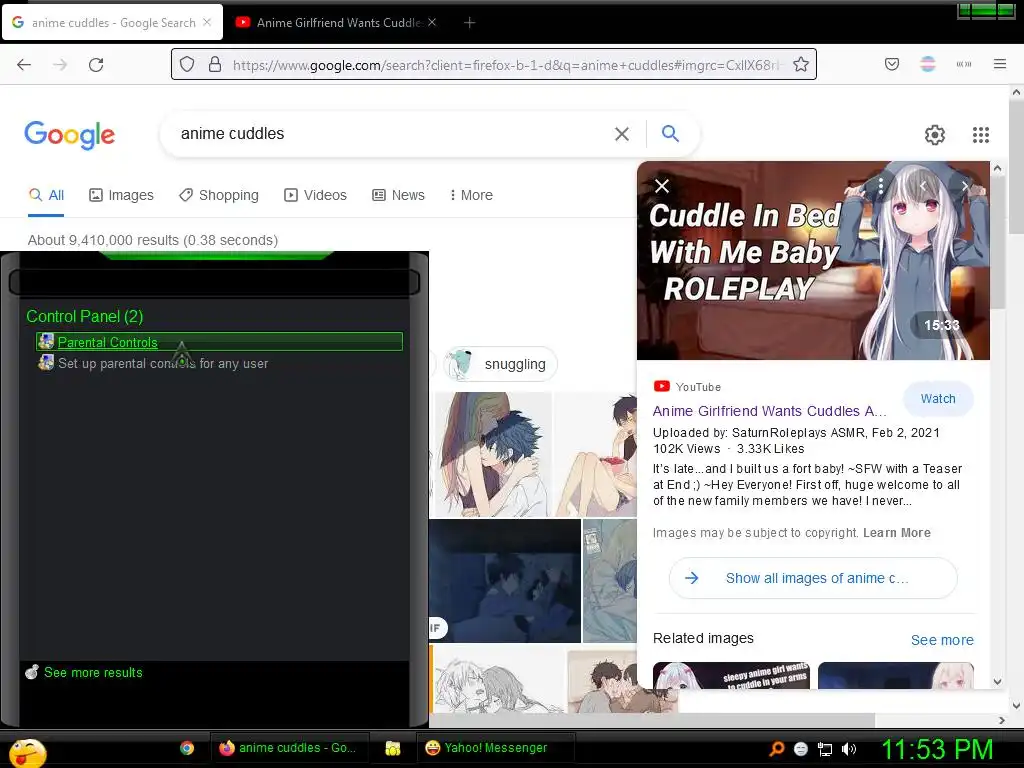Click the YouTube source icon in panel
The height and width of the screenshot is (768, 1024).
point(662,386)
